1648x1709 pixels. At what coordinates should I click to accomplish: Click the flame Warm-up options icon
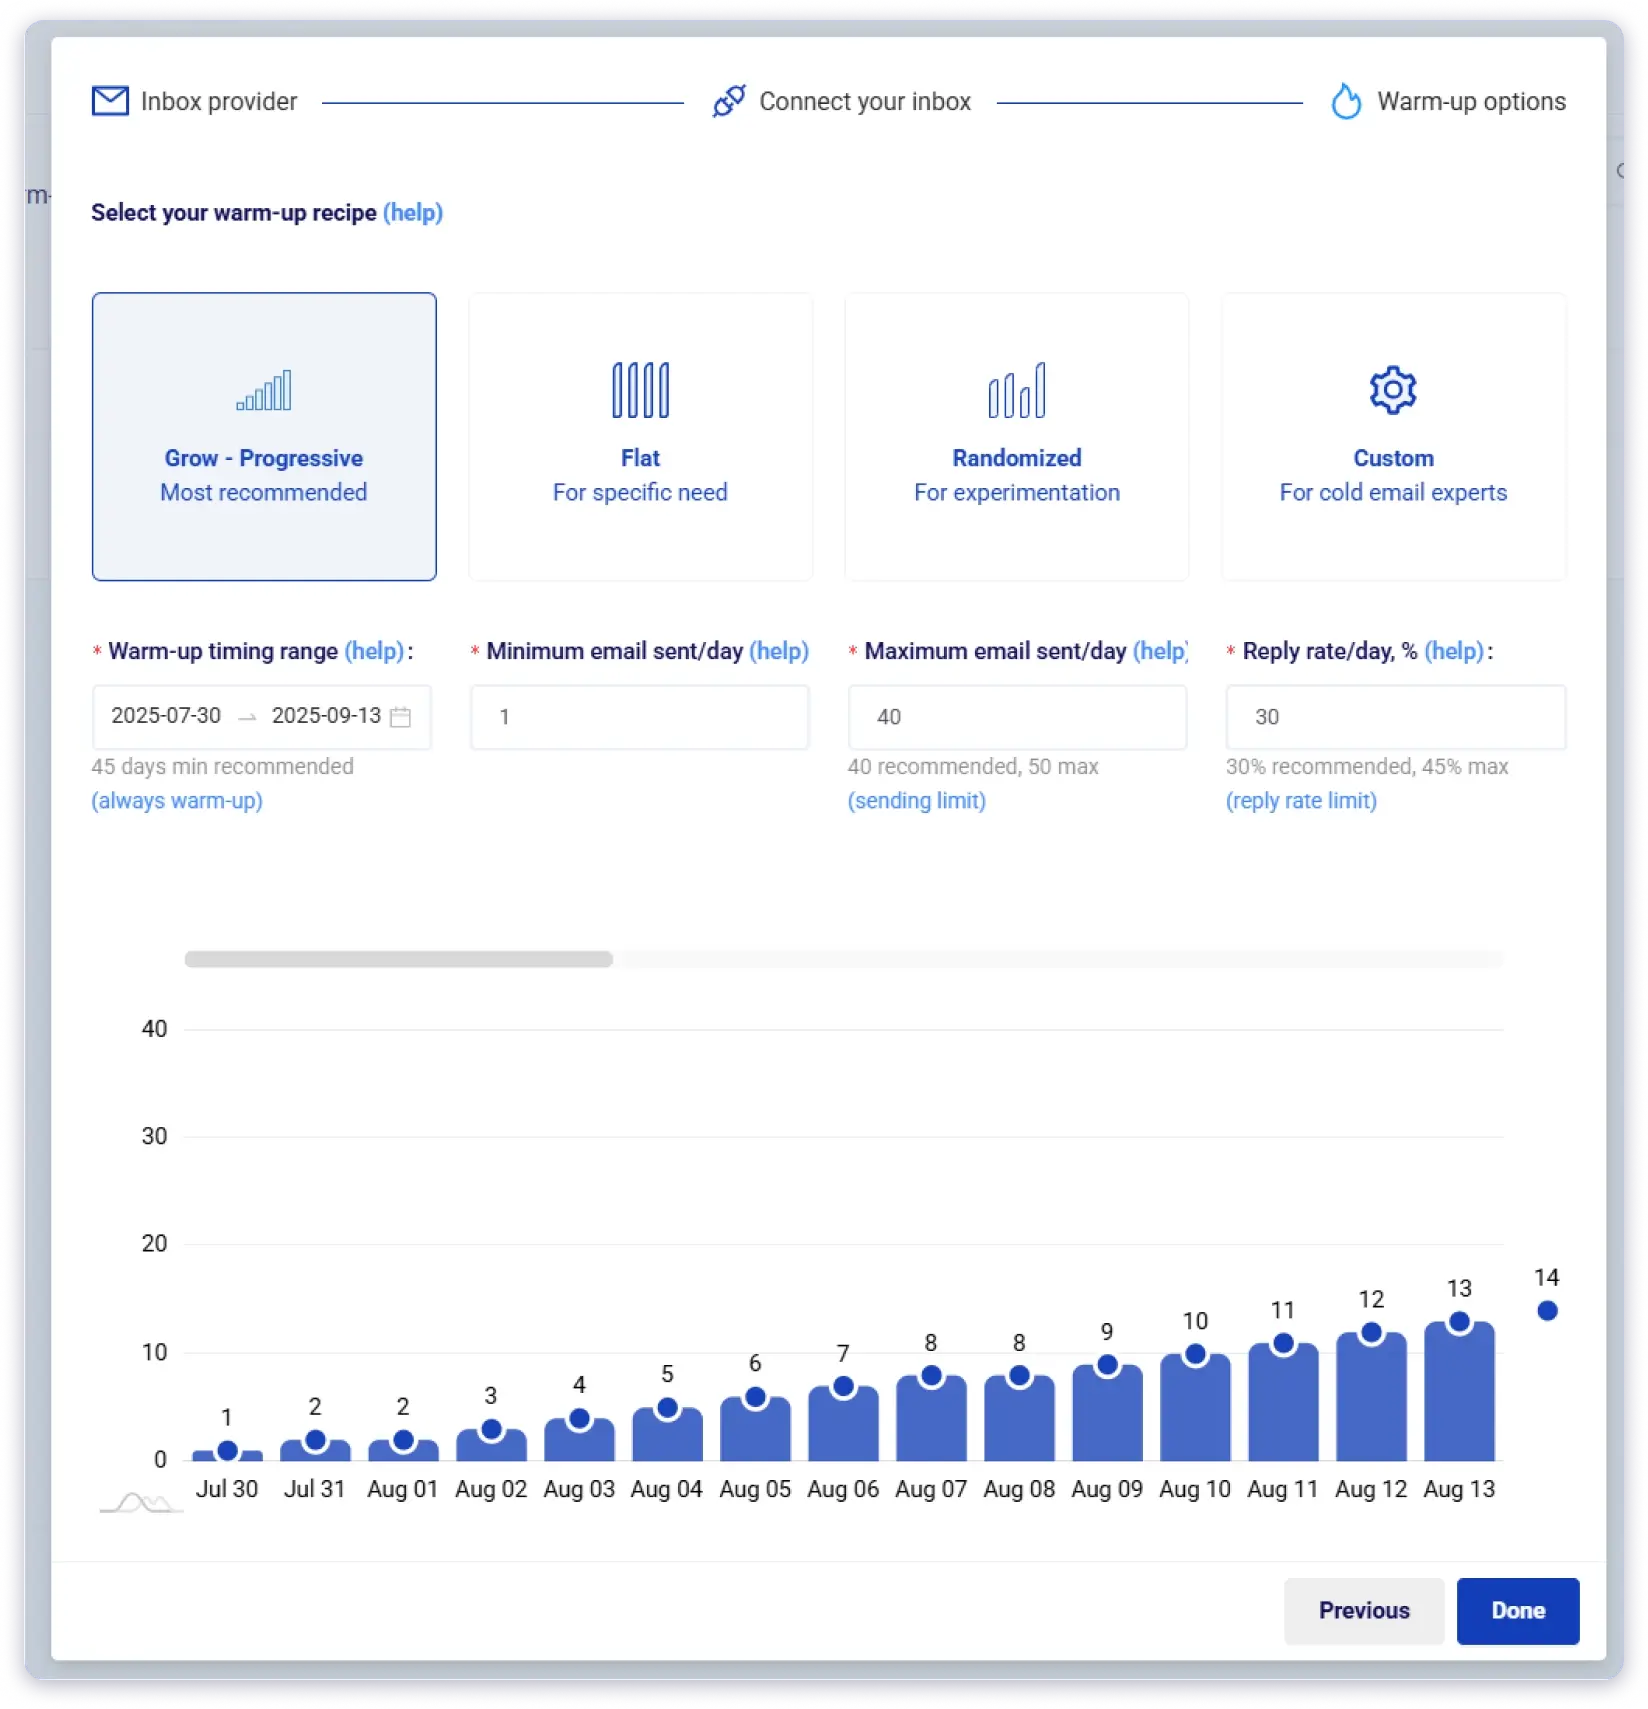[x=1346, y=101]
